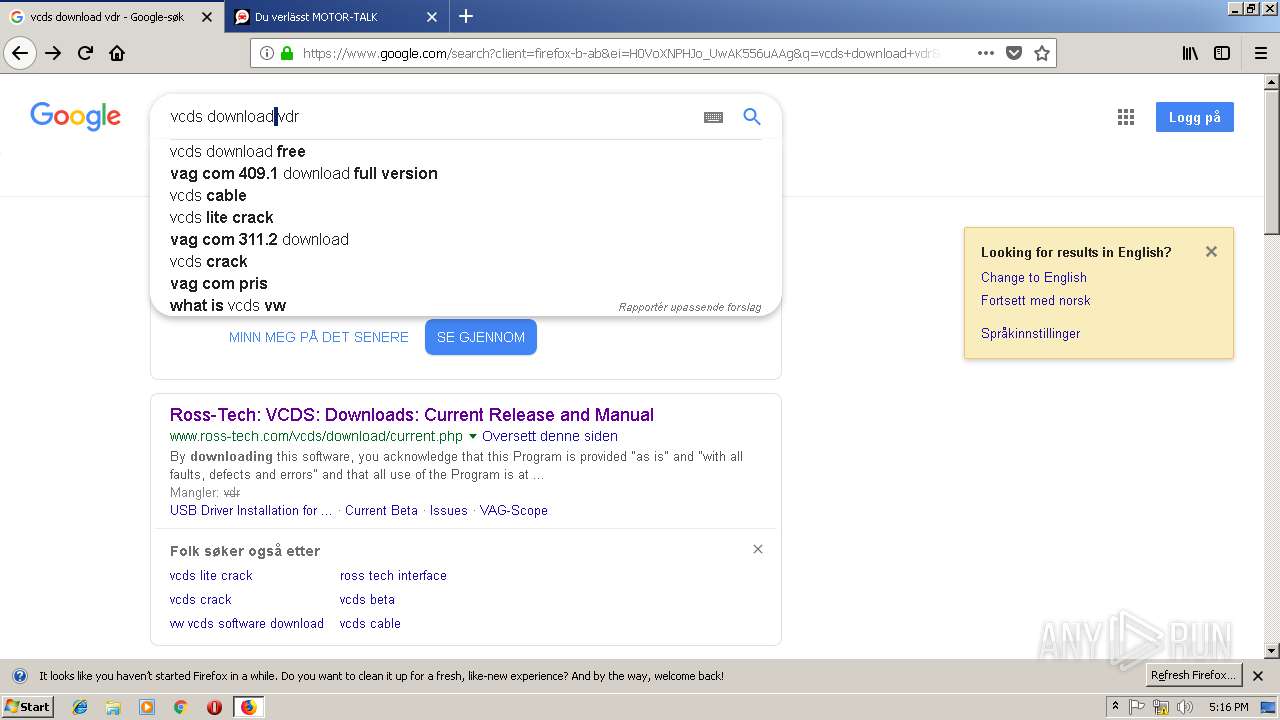Click the 'Refresh Firefox...' button
This screenshot has width=1280, height=720.
click(x=1193, y=676)
